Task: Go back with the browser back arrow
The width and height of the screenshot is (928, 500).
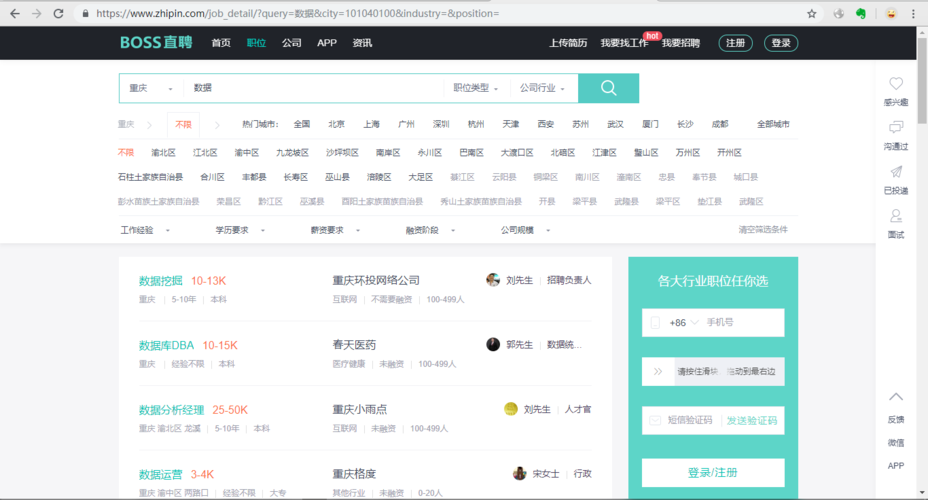Action: coord(15,13)
